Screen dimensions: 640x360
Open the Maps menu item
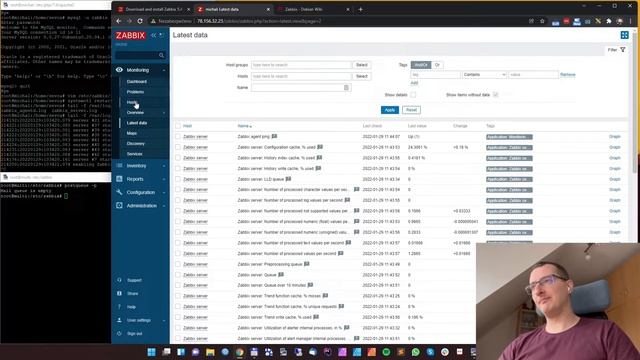tap(131, 133)
